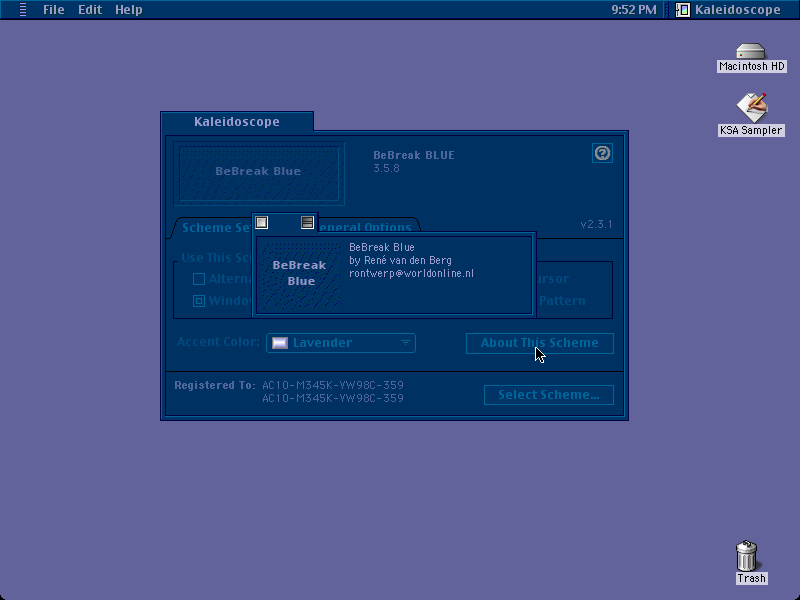Image resolution: width=800 pixels, height=600 pixels.
Task: Click the 3.5.8 scheme version text
Action: coord(386,168)
